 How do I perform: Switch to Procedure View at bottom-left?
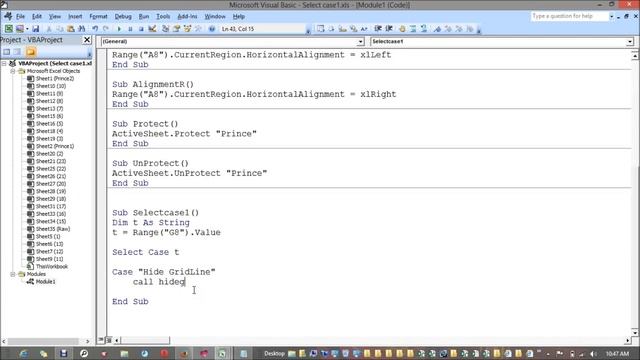click(101, 340)
